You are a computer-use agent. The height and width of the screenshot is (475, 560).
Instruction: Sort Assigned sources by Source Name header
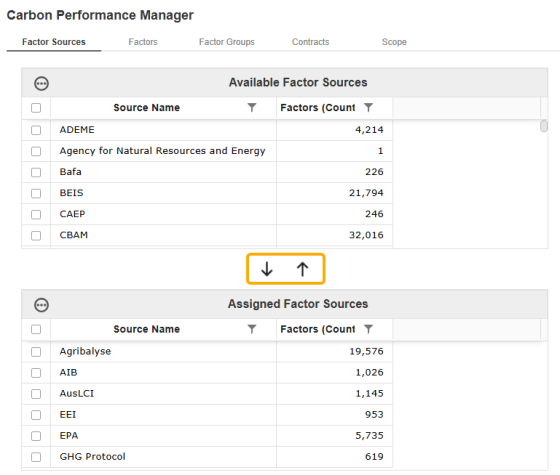[146, 329]
